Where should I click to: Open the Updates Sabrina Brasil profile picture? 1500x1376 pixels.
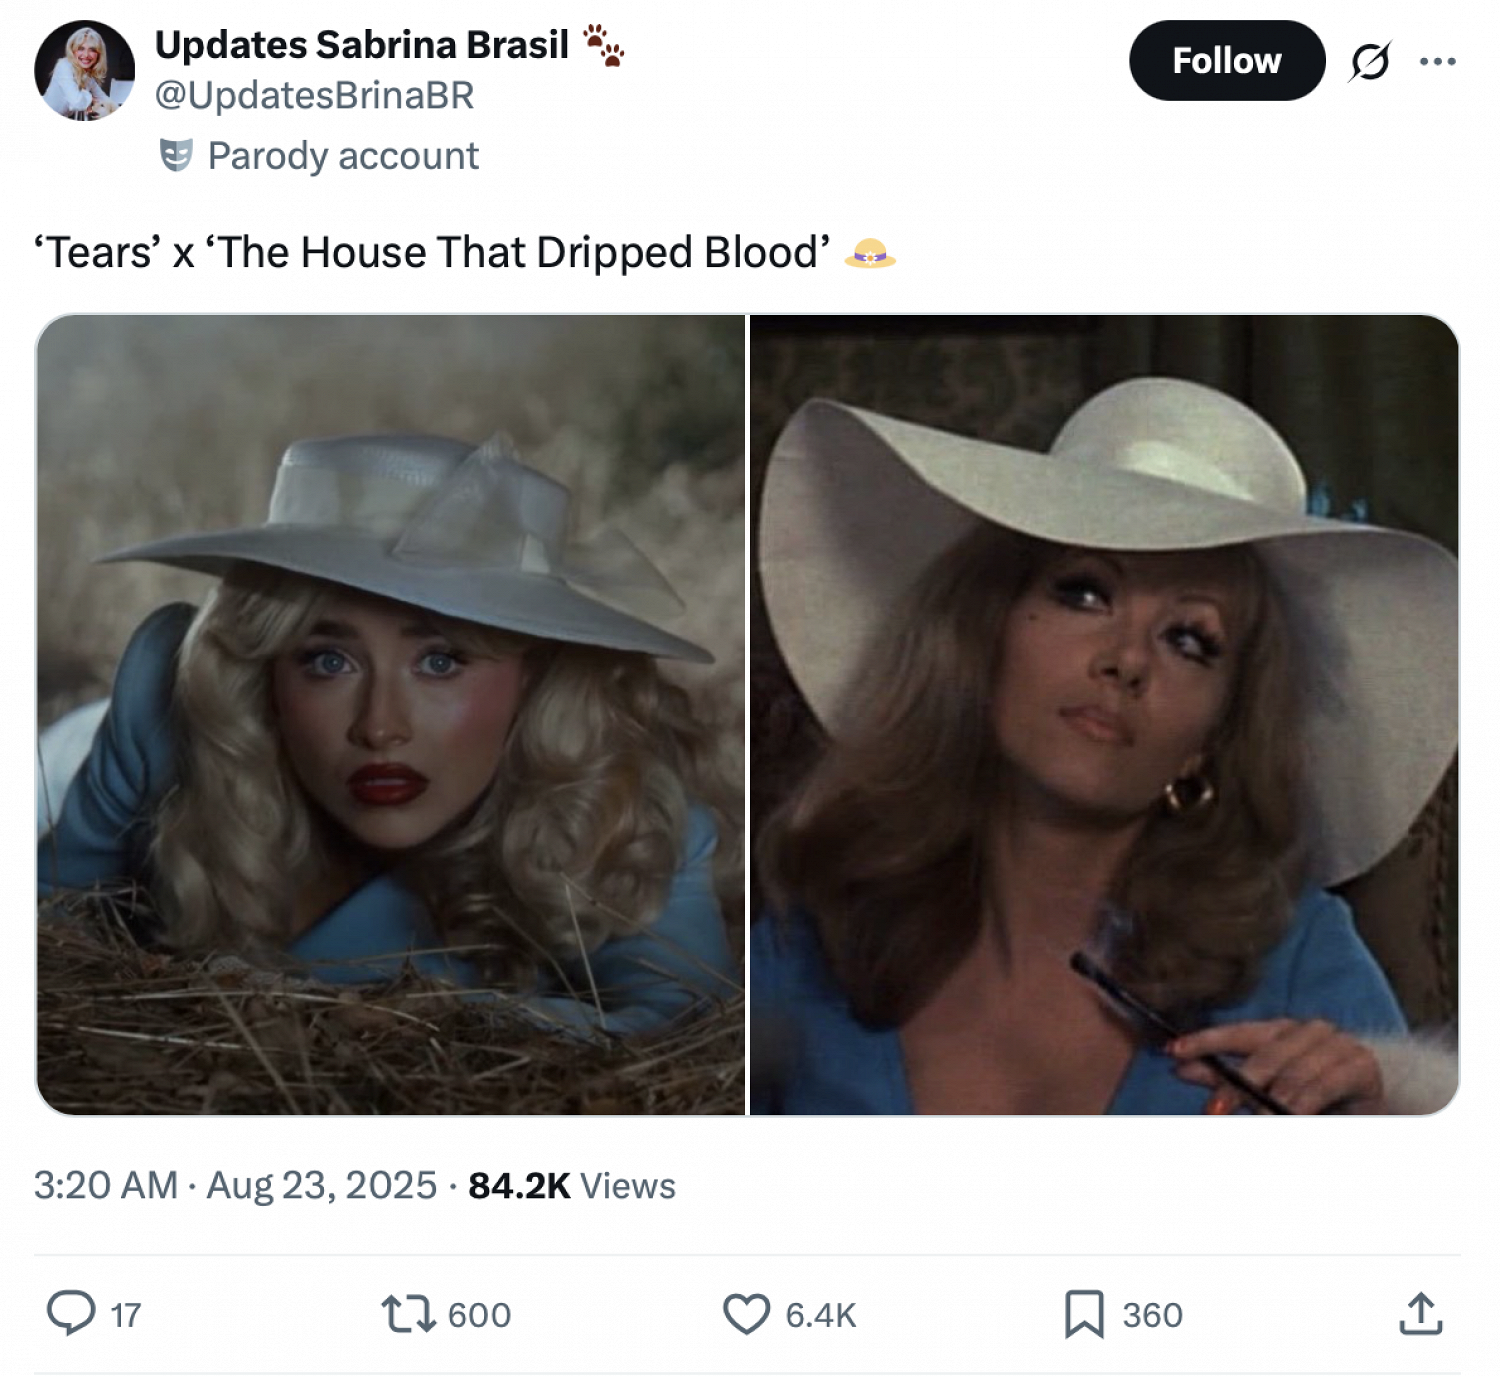tap(85, 71)
